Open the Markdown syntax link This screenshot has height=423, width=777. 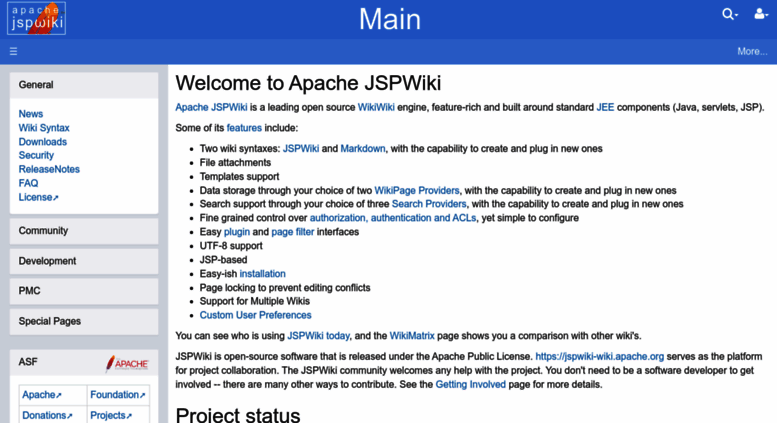pyautogui.click(x=363, y=149)
